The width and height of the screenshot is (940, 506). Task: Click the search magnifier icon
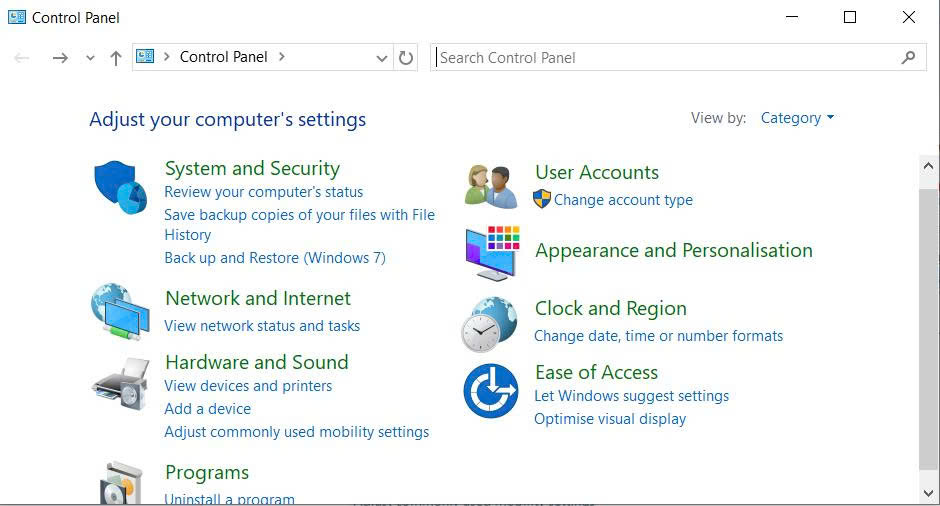tap(908, 58)
